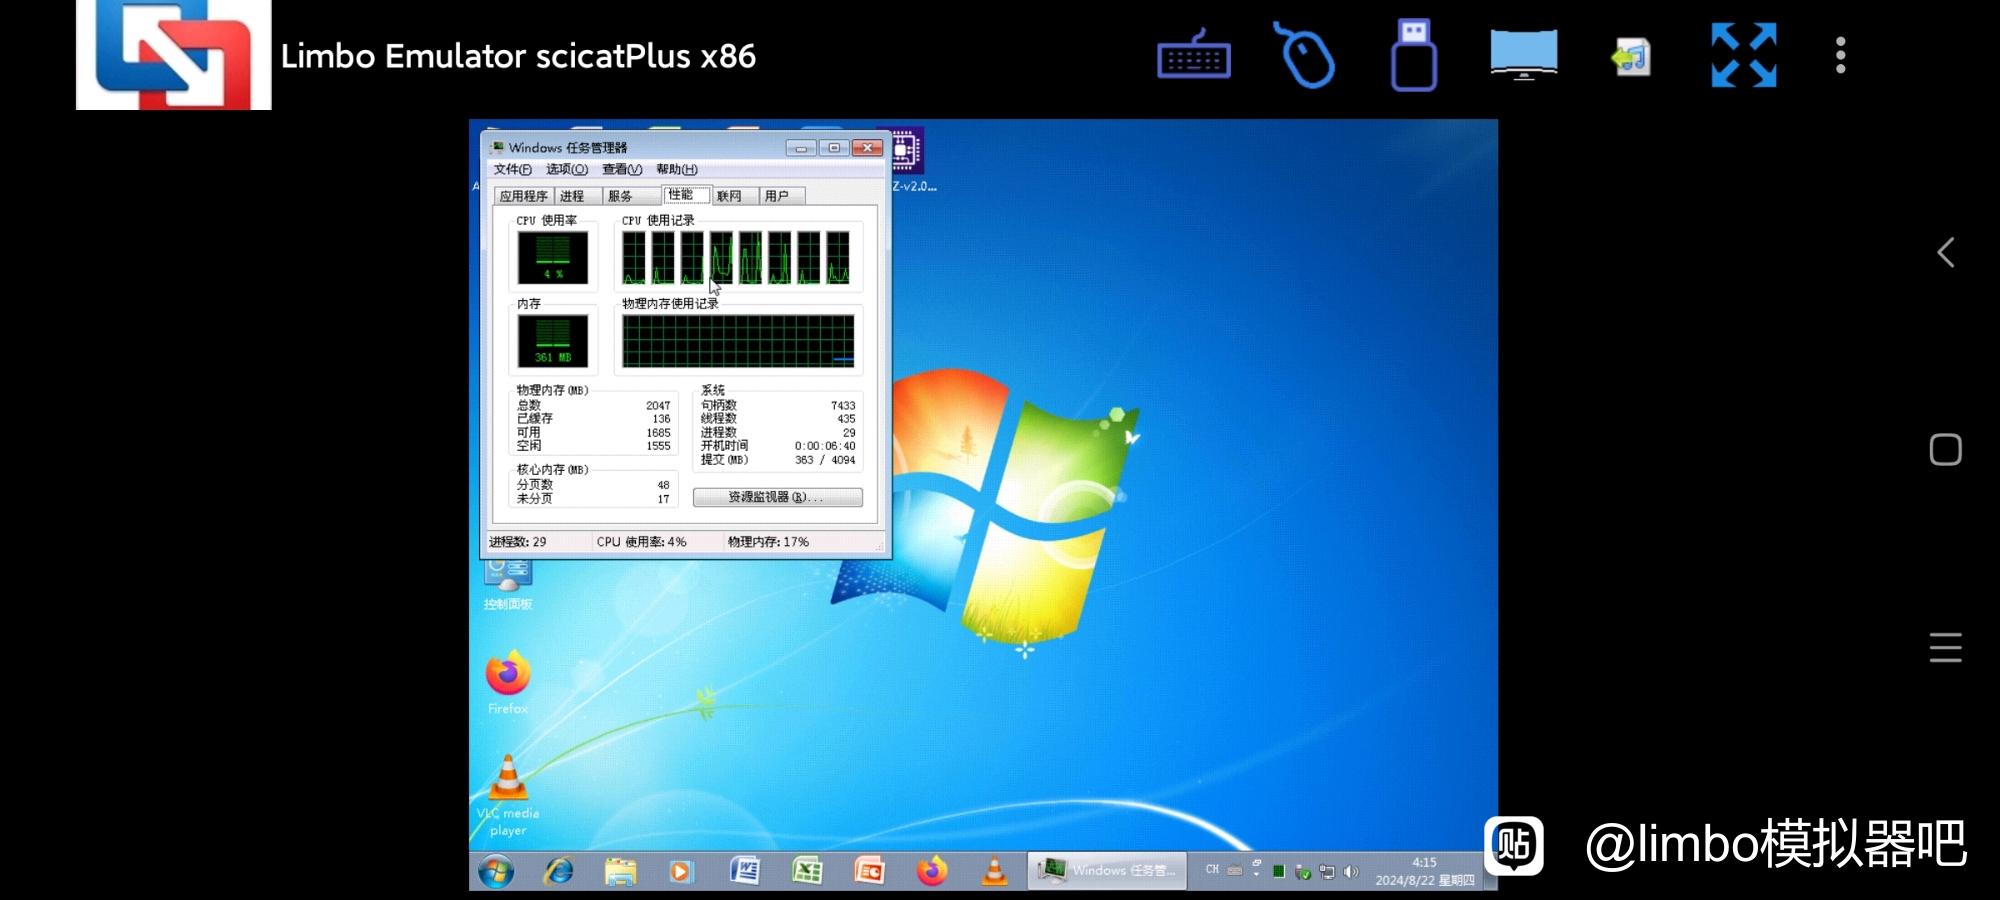Launch Firefox from the taskbar
Screen dimensions: 2000x900
coord(932,871)
